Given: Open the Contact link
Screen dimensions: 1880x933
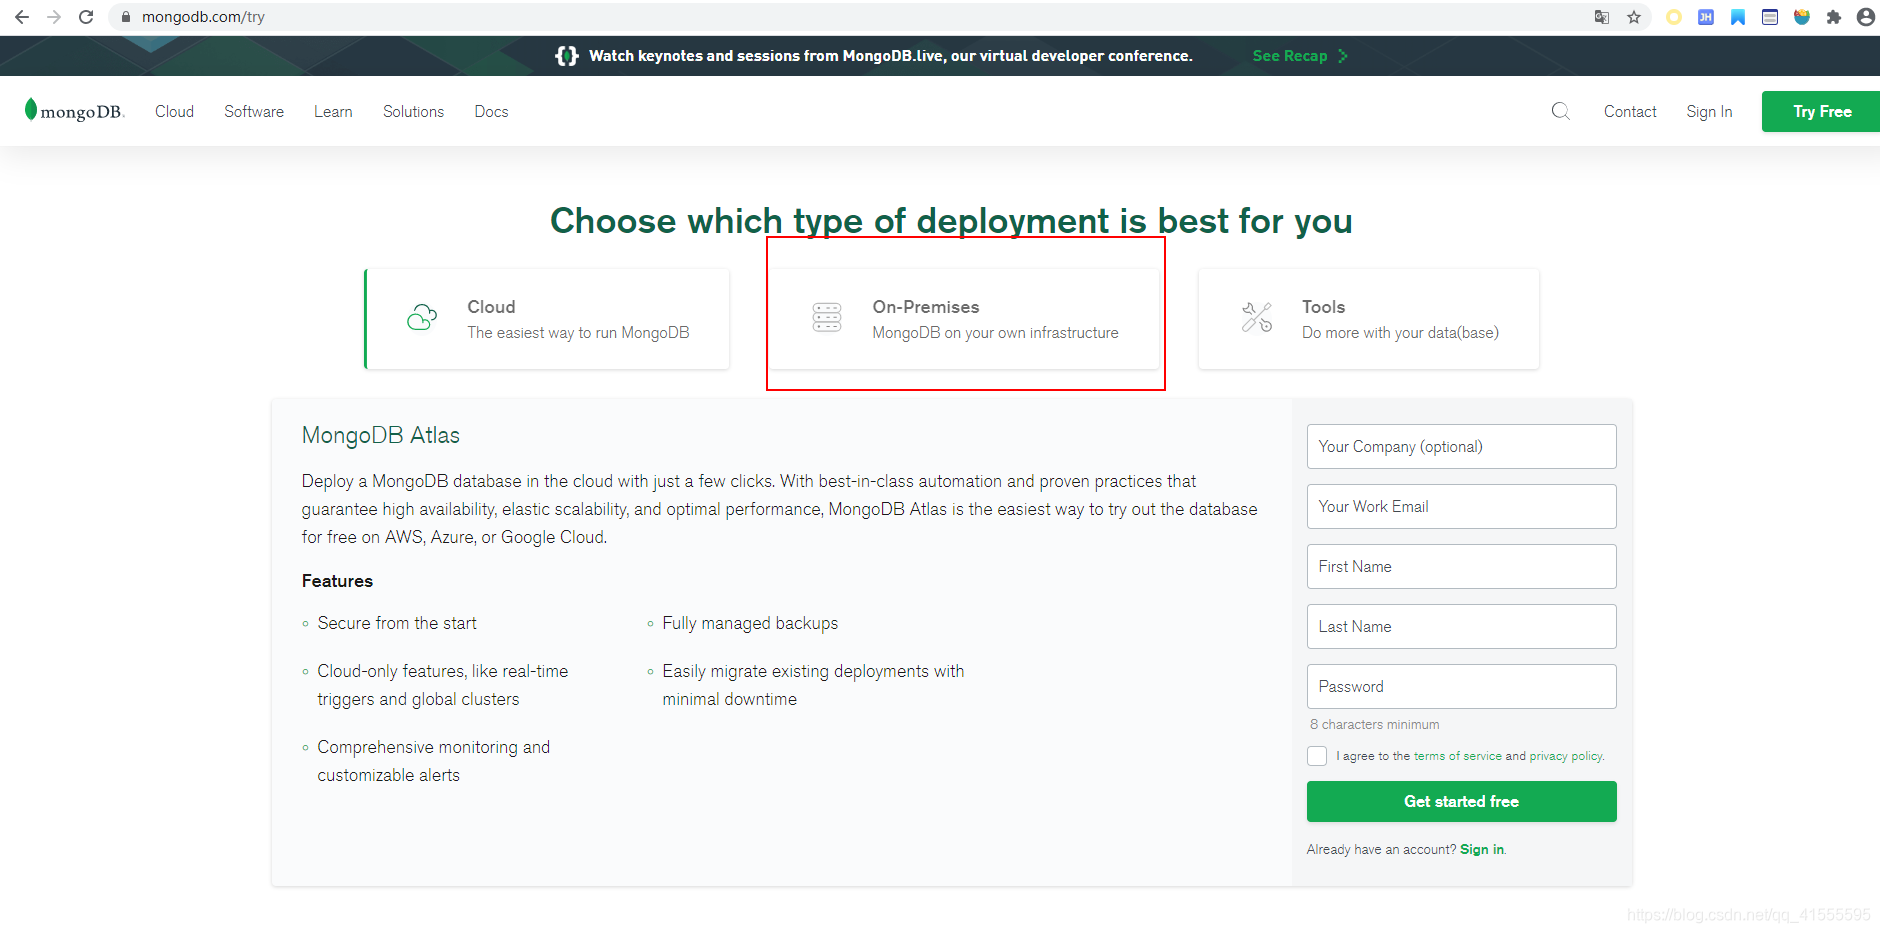Looking at the screenshot, I should (1630, 112).
